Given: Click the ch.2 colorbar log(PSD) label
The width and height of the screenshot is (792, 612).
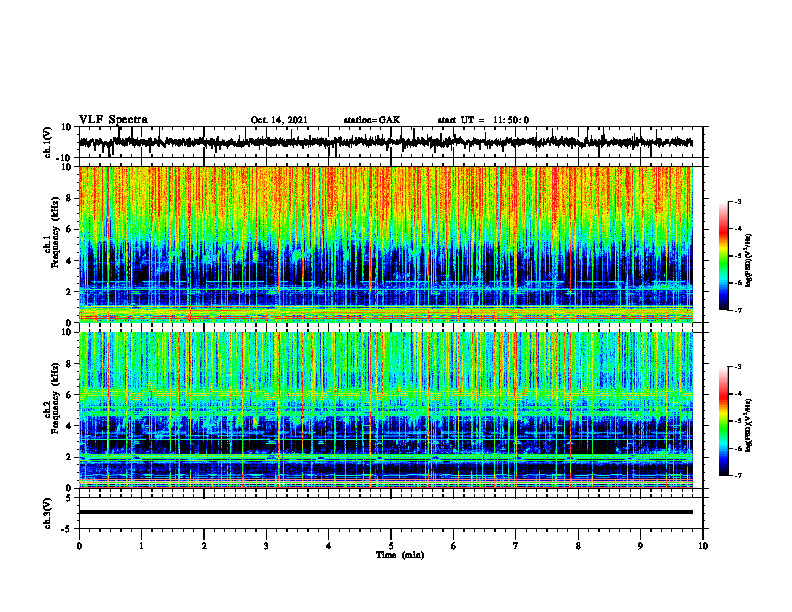Looking at the screenshot, I should click(x=749, y=424).
